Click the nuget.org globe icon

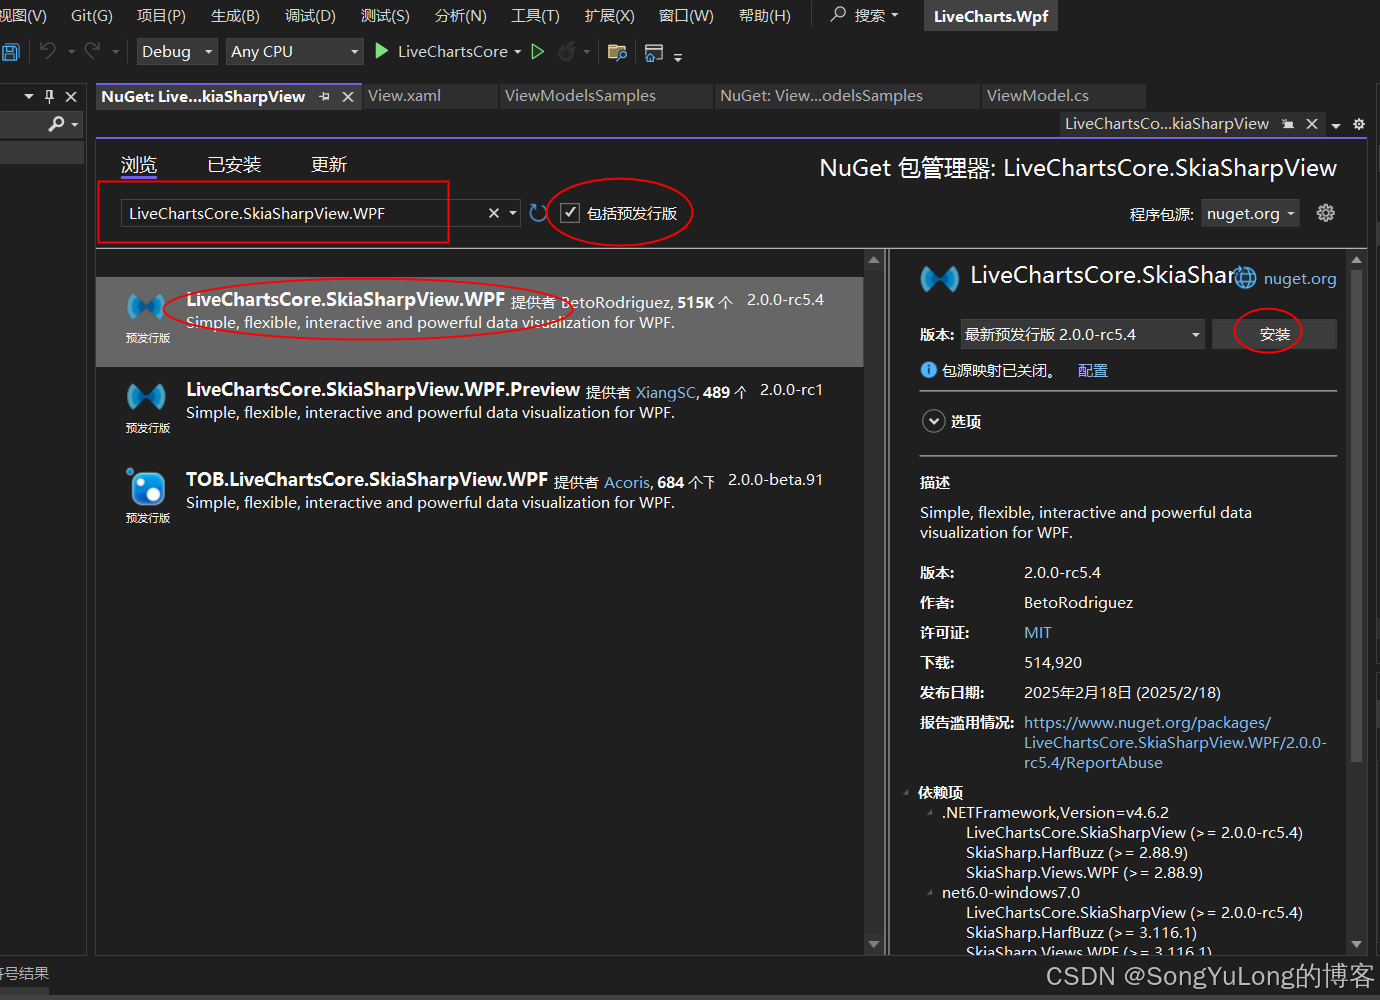(1245, 278)
